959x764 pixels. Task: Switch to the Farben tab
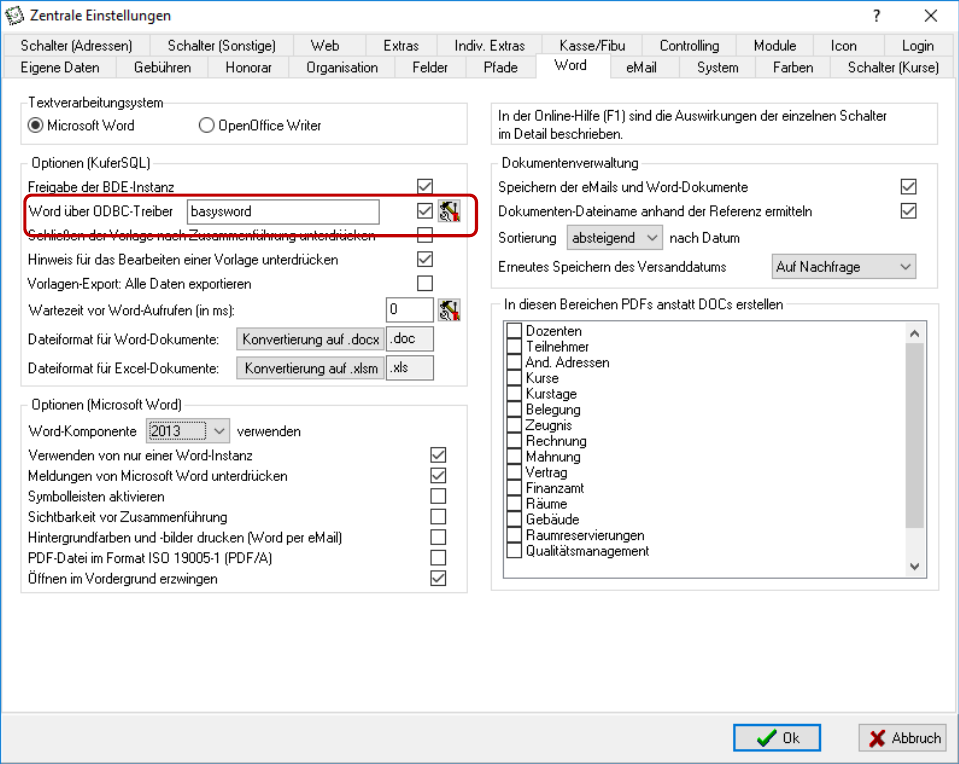tap(793, 67)
